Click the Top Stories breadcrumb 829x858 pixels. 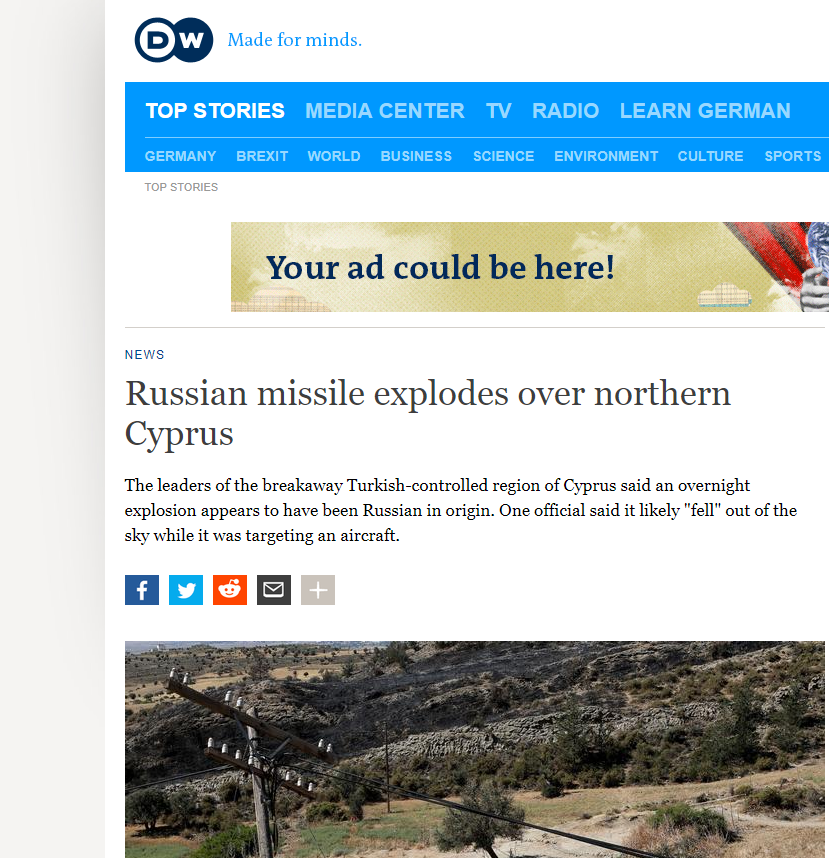point(181,187)
